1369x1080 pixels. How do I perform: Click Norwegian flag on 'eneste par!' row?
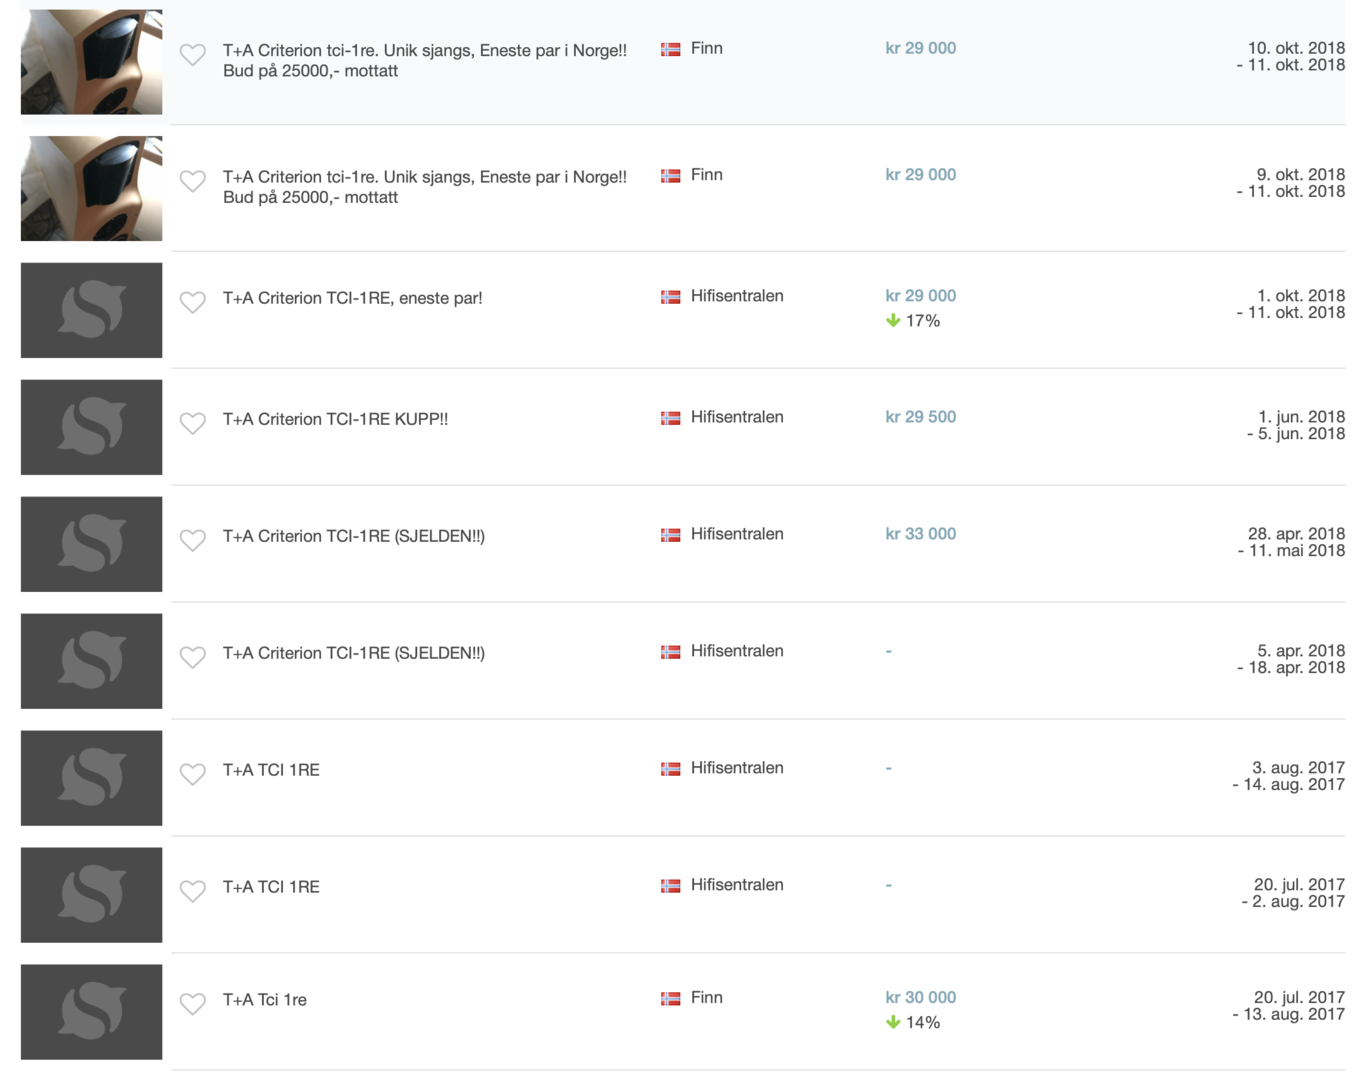[671, 297]
